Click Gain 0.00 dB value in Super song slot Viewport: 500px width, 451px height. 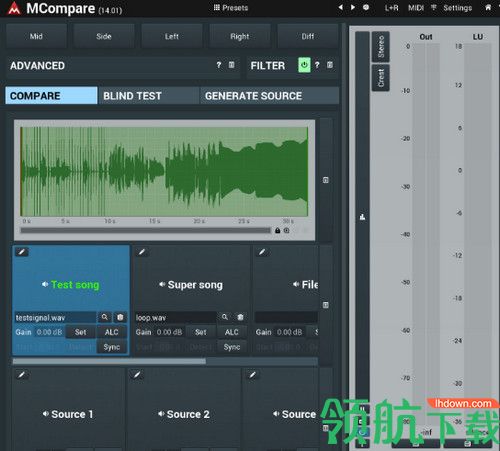[169, 332]
